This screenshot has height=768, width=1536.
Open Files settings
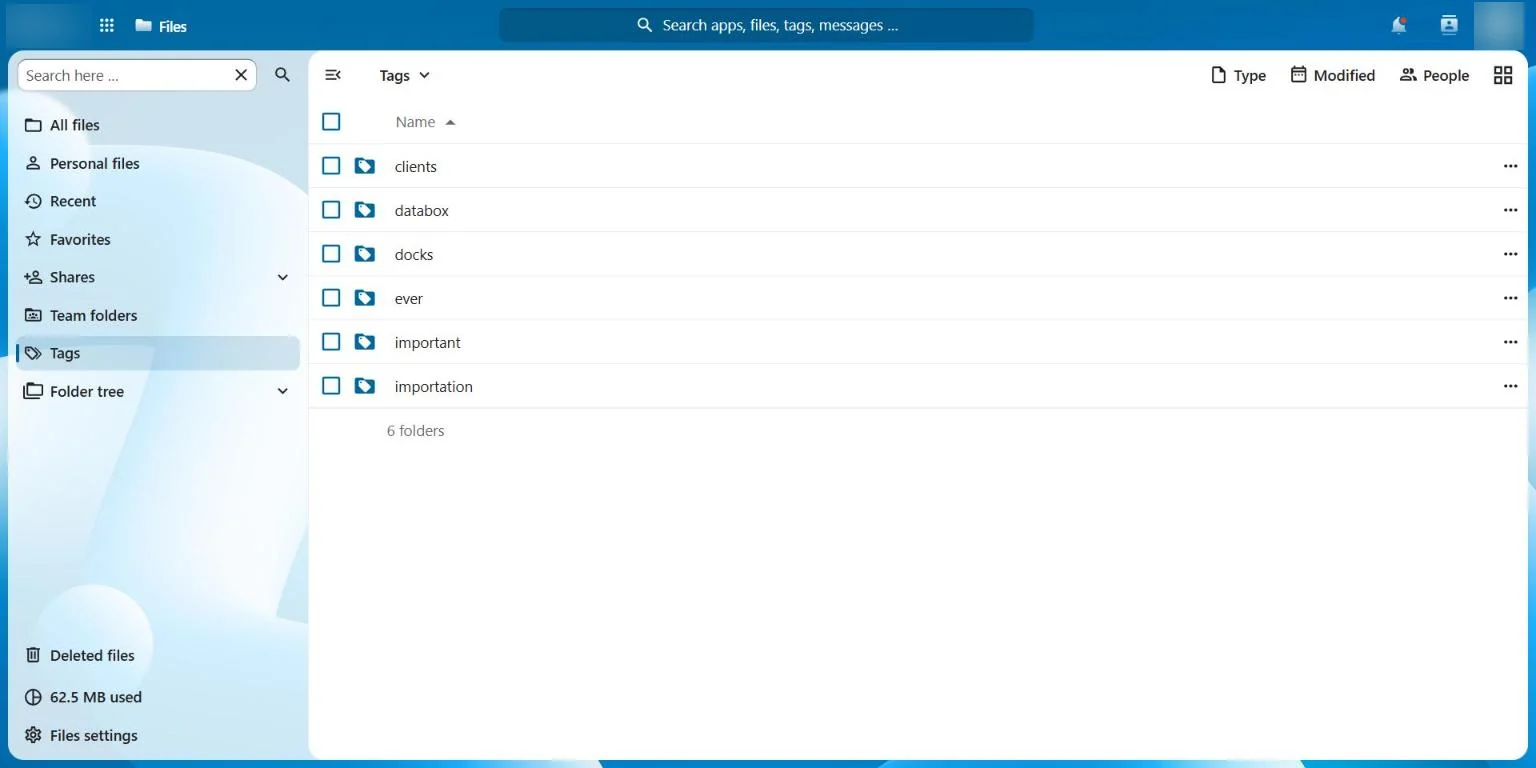[x=158, y=735]
